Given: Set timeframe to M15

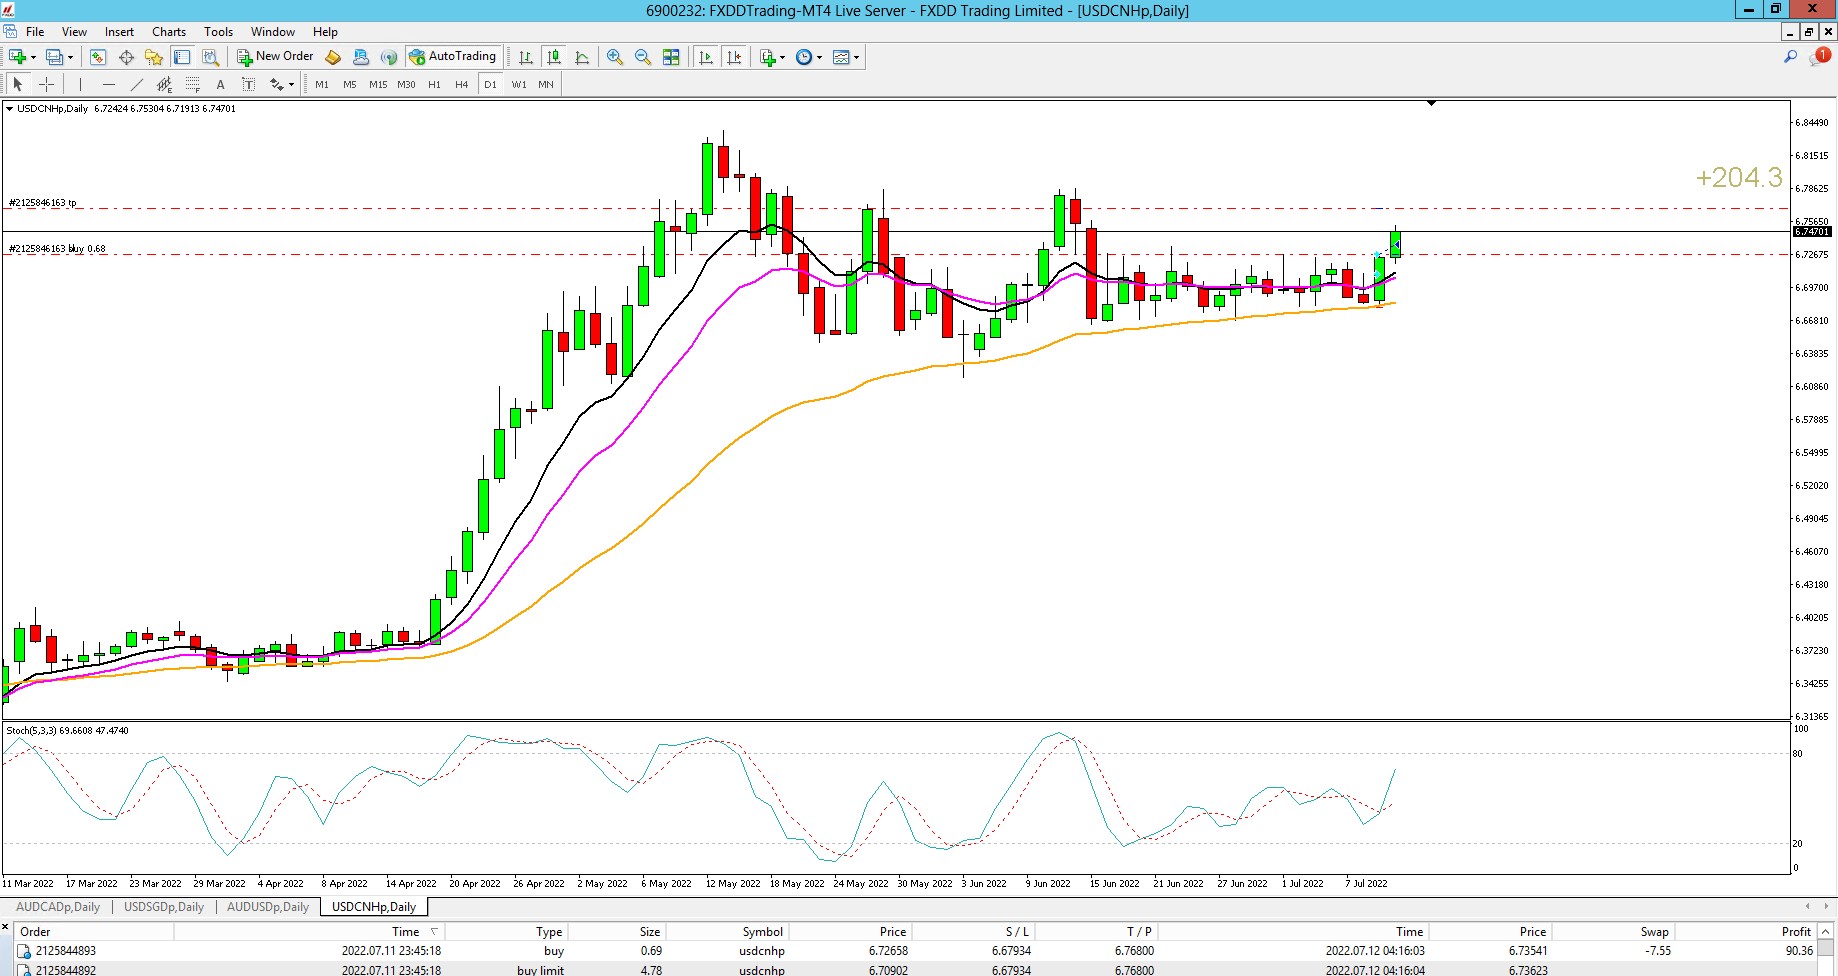Looking at the screenshot, I should [x=378, y=84].
